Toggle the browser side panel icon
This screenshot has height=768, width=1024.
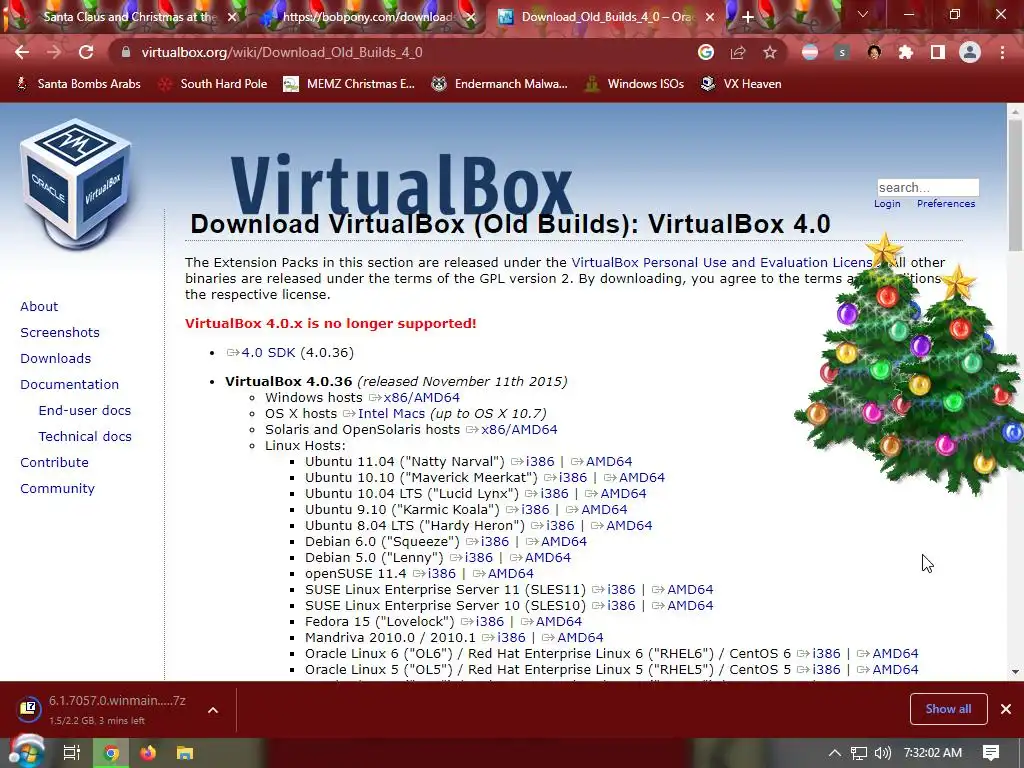(x=938, y=52)
